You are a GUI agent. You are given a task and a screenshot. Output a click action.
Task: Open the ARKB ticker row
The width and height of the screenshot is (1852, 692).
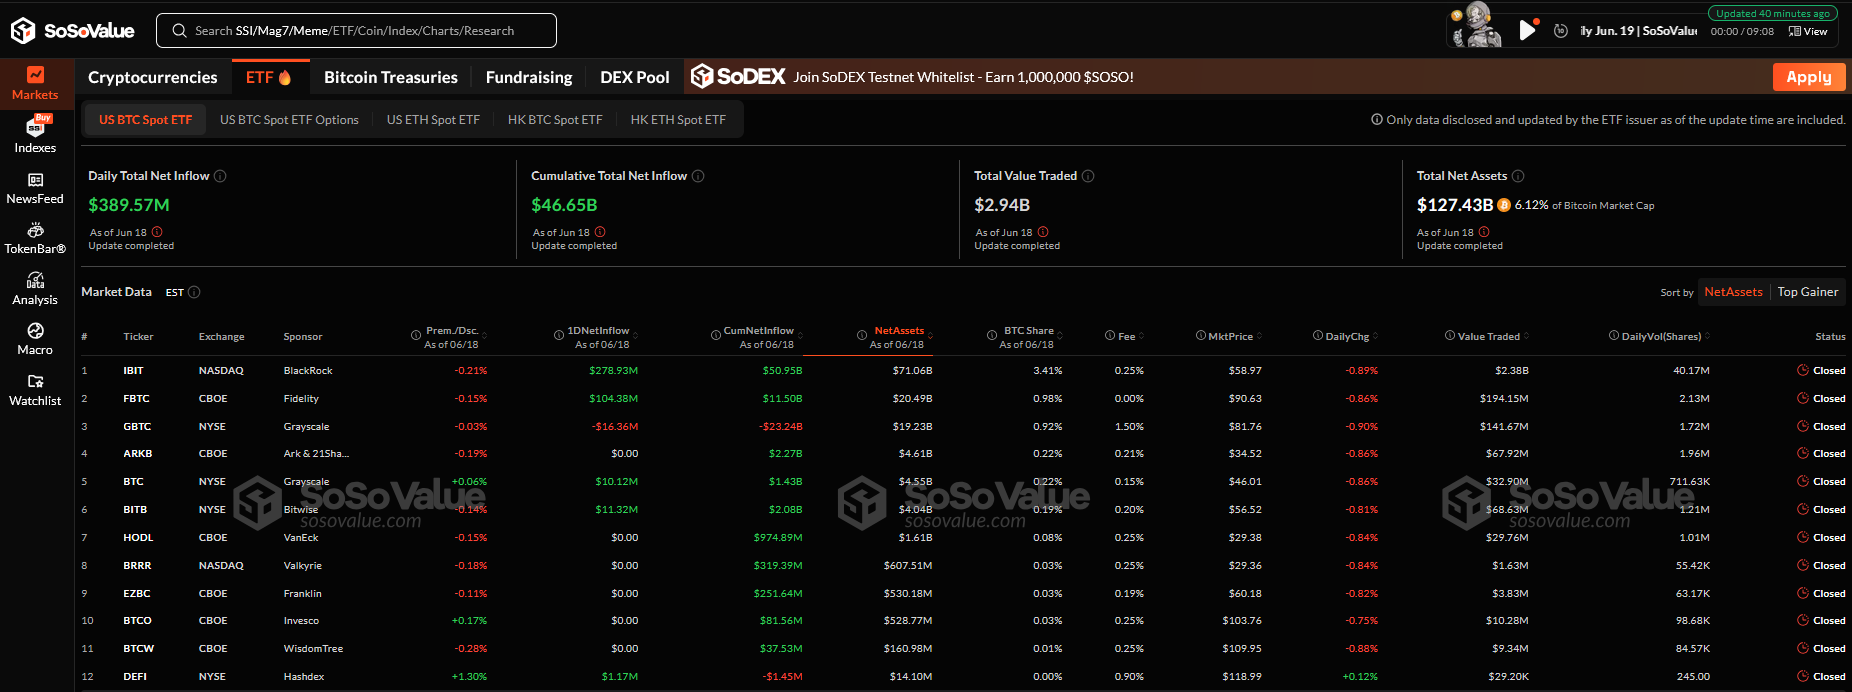[x=964, y=454]
